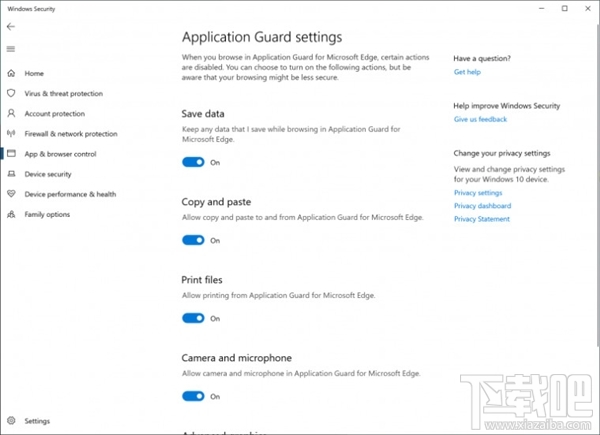Click the Family options people icon
Viewport: 600px width, 435px height.
click(x=11, y=214)
